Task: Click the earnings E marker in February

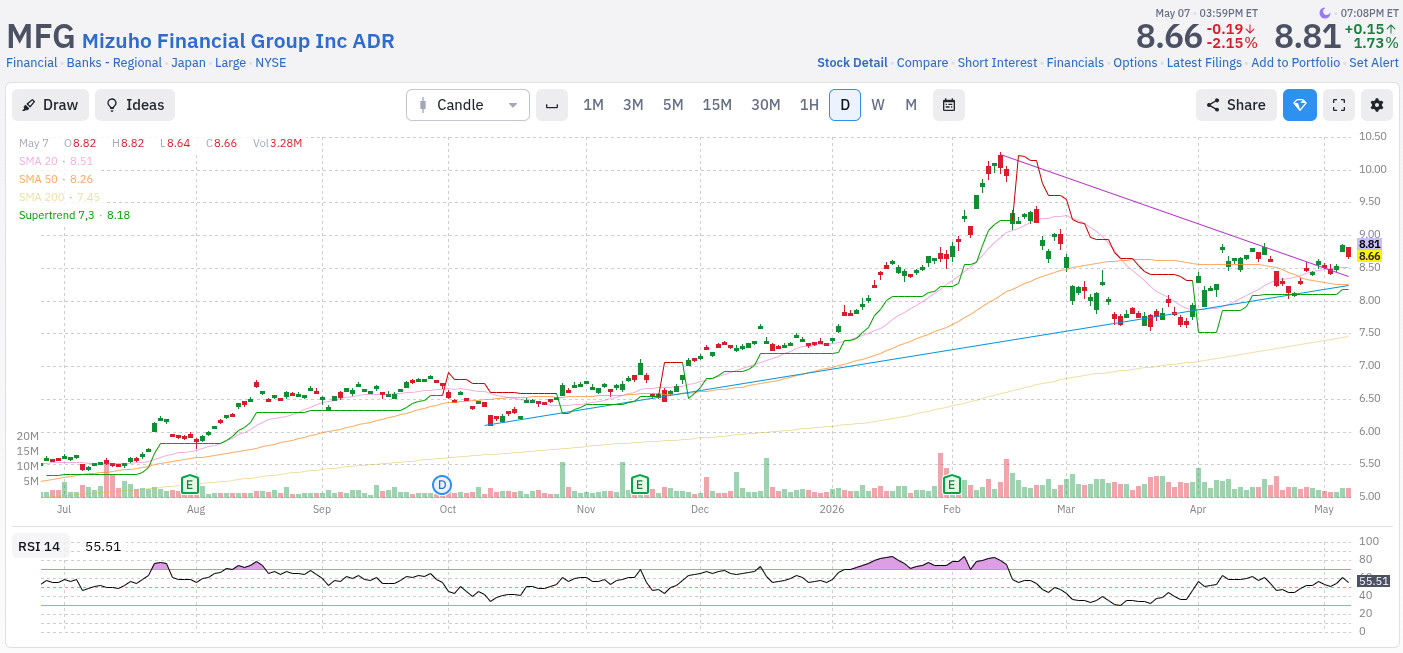Action: click(x=952, y=484)
